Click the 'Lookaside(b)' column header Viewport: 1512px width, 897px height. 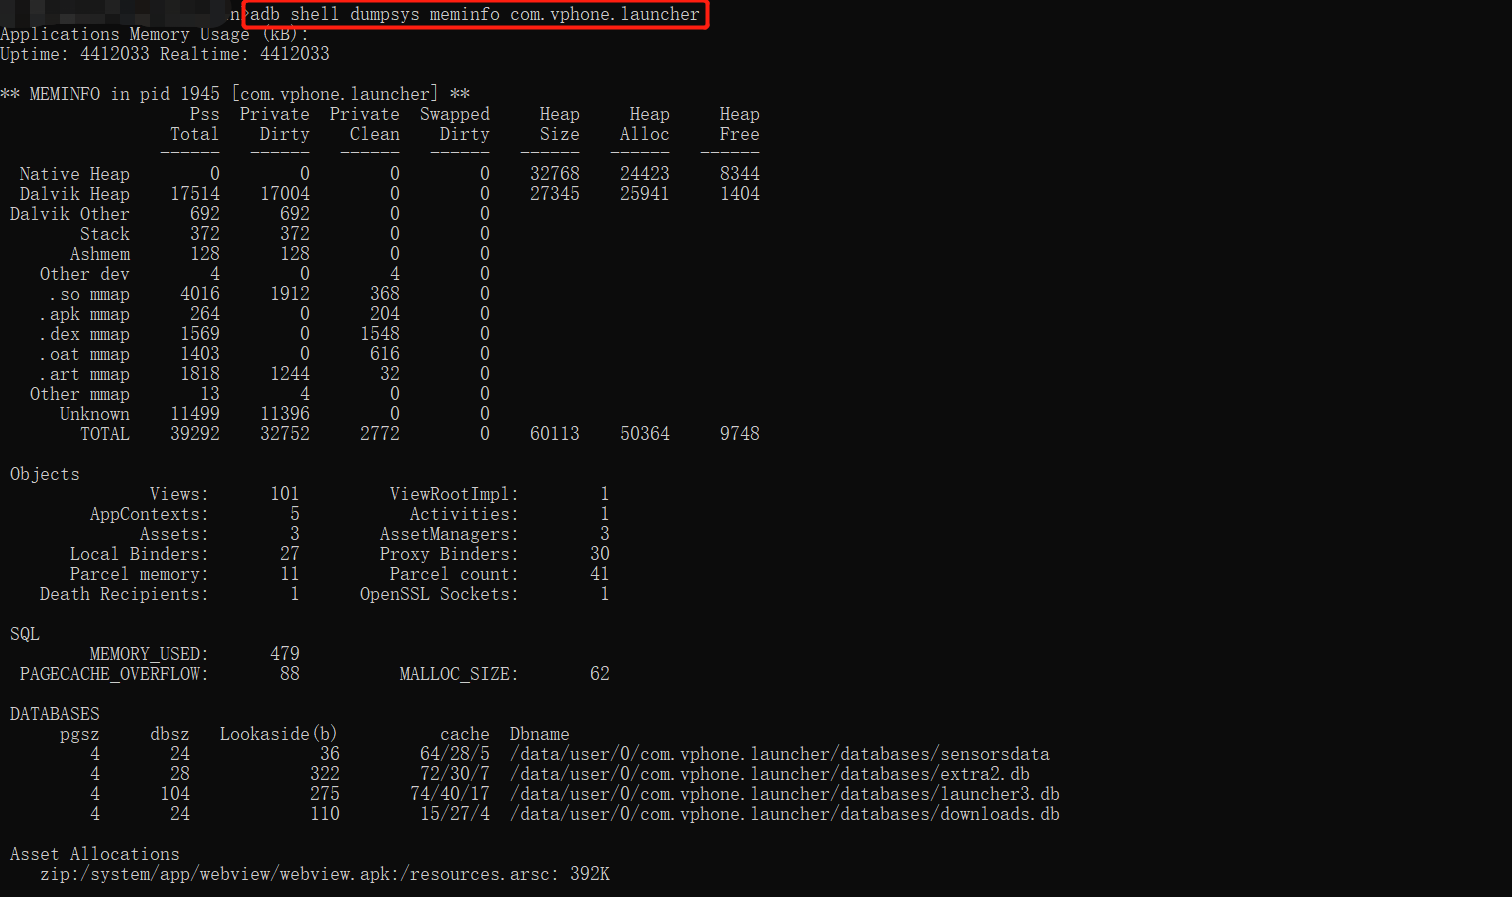(280, 734)
